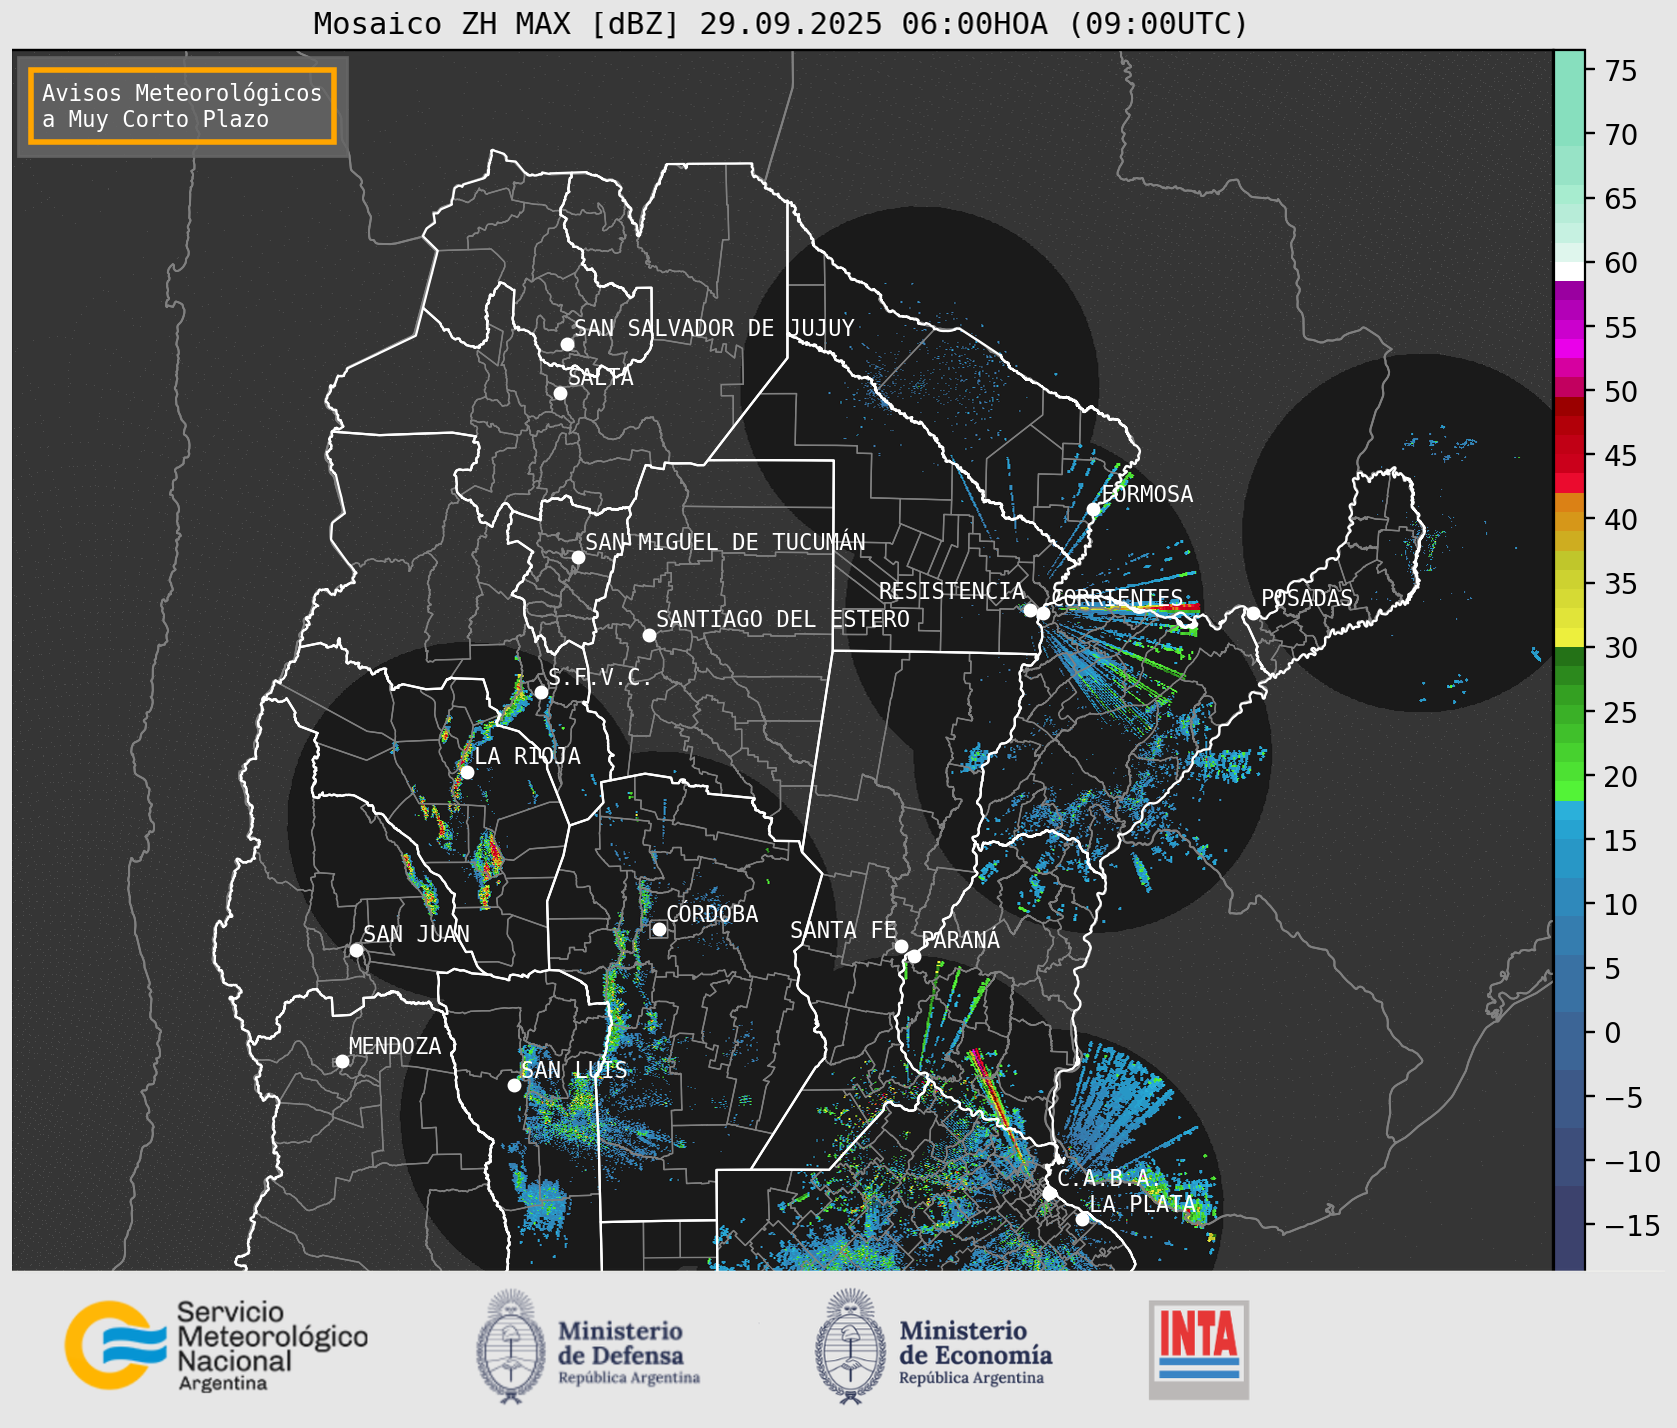This screenshot has width=1677, height=1428.
Task: Click the 0 value on the dBZ scale
Action: pos(1612,1033)
